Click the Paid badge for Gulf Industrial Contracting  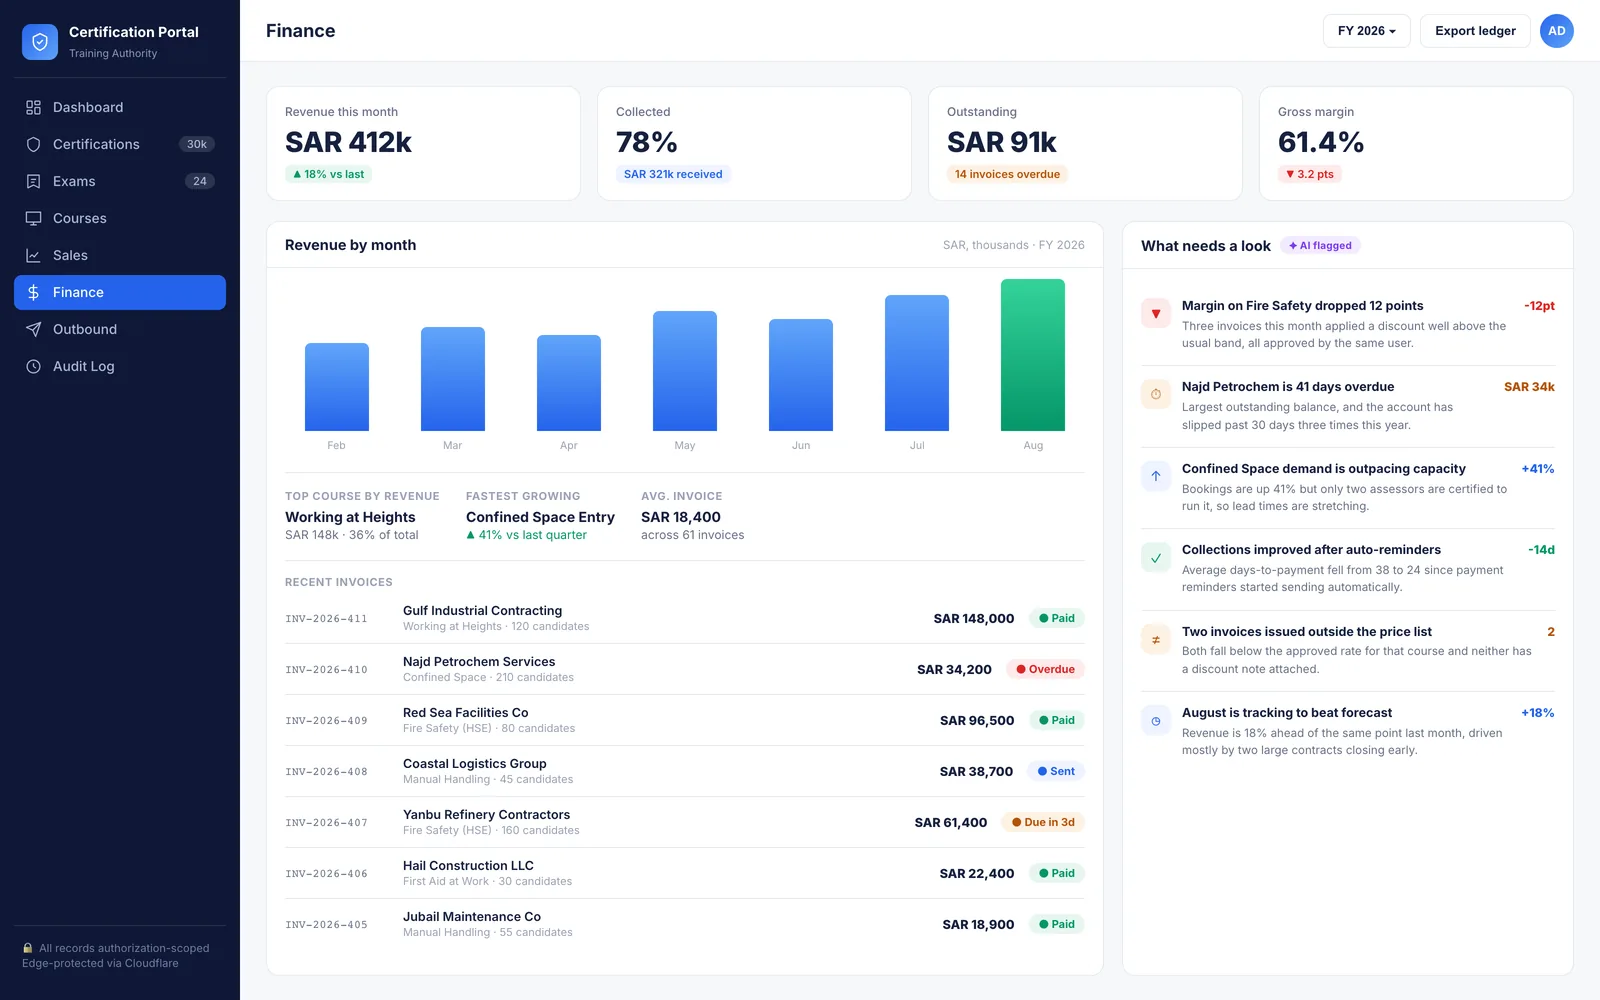(x=1057, y=618)
